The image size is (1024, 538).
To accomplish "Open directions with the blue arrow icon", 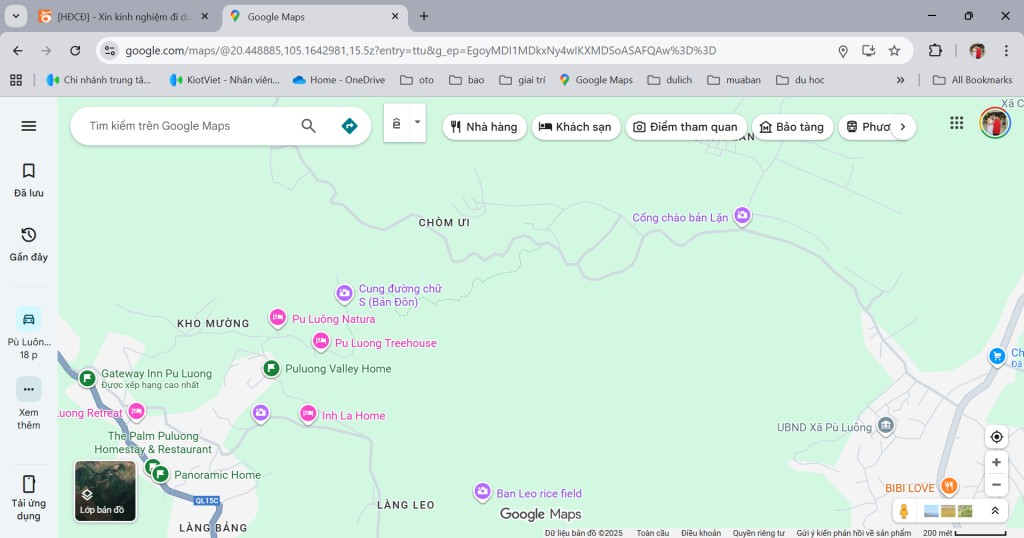I will click(x=349, y=126).
